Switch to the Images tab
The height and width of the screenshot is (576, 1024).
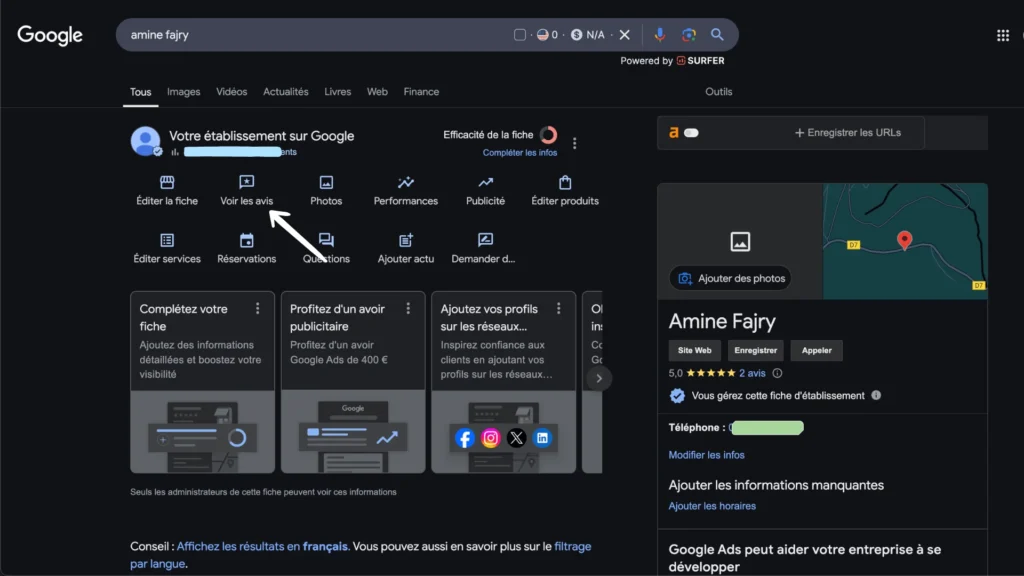pyautogui.click(x=184, y=91)
